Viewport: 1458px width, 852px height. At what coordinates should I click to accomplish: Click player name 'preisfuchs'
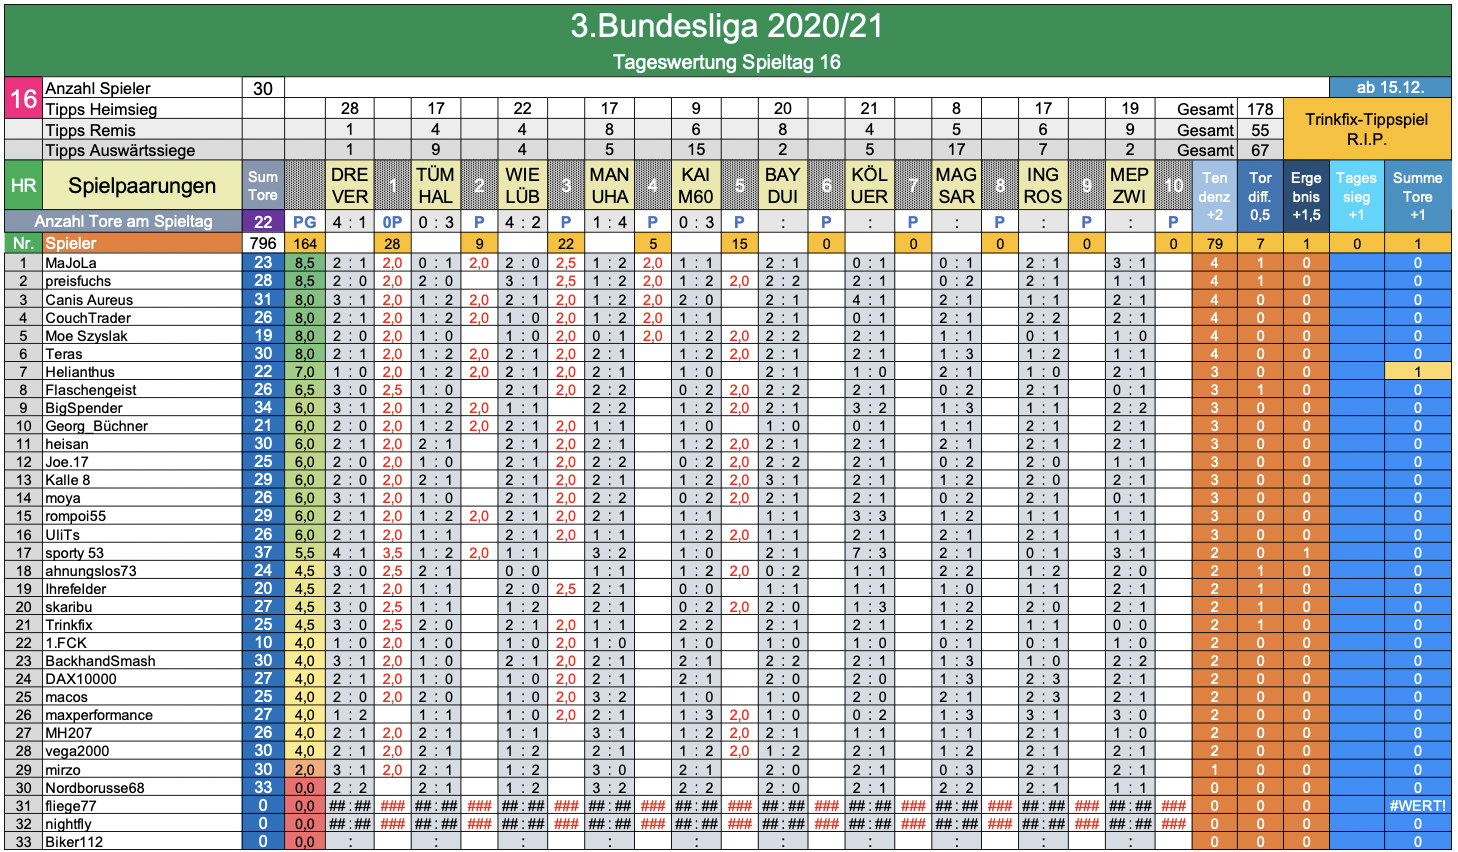[x=78, y=281]
